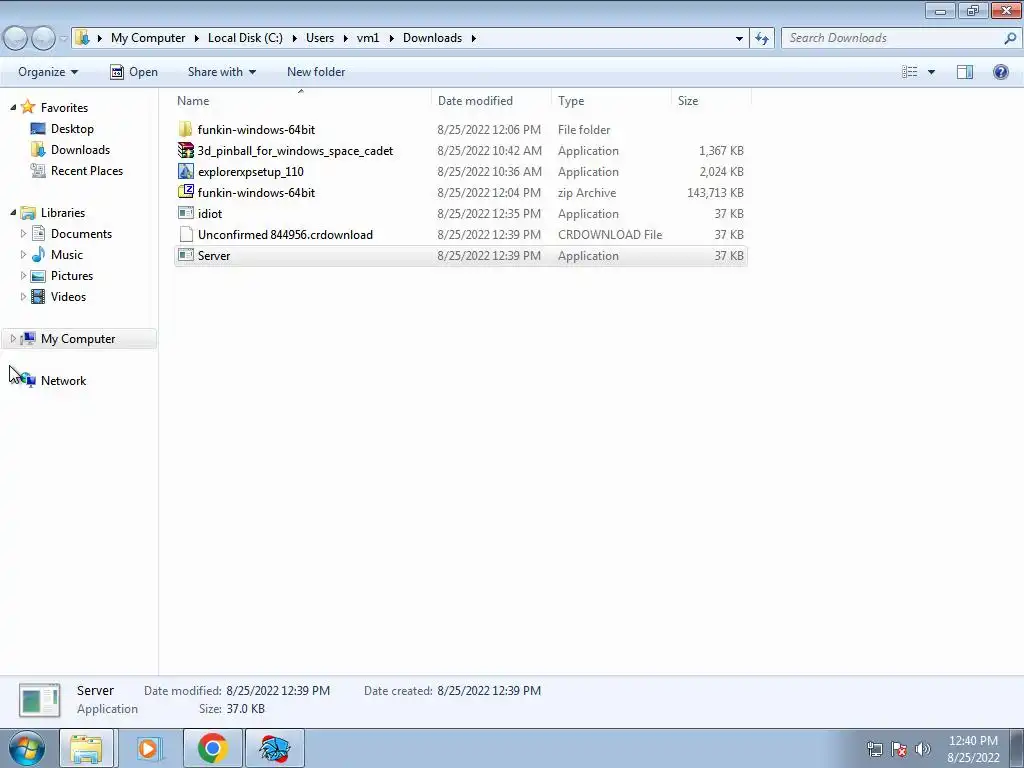Open the blue hedgehog game taskbar icon
This screenshot has height=768, width=1024.
tap(274, 748)
